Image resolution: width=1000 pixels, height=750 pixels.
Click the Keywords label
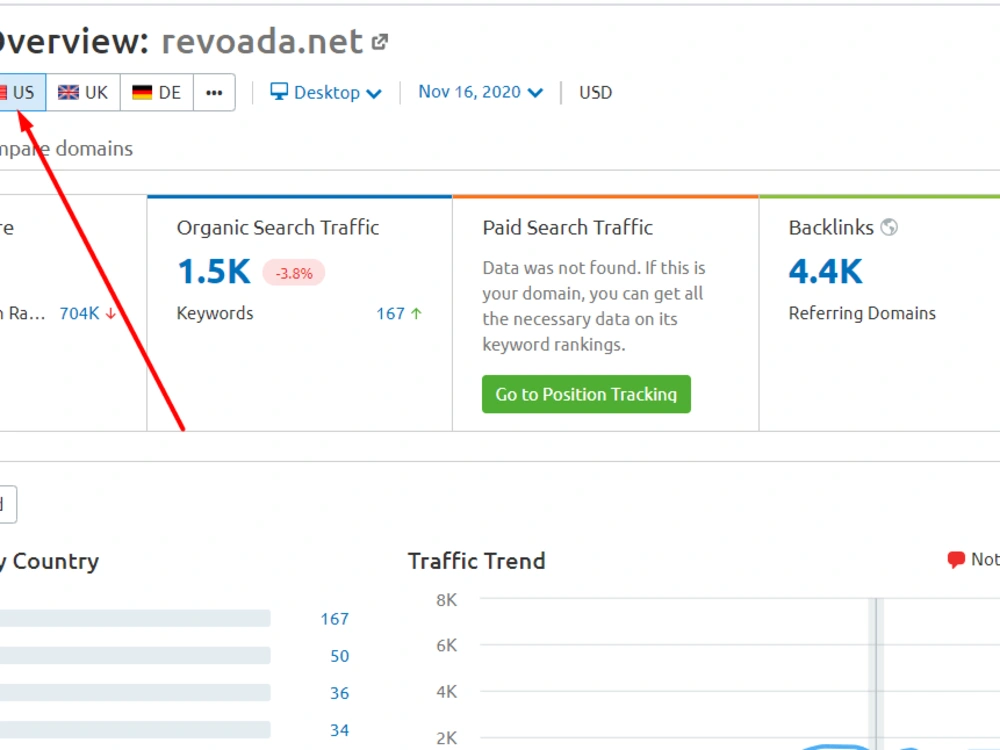(x=215, y=313)
